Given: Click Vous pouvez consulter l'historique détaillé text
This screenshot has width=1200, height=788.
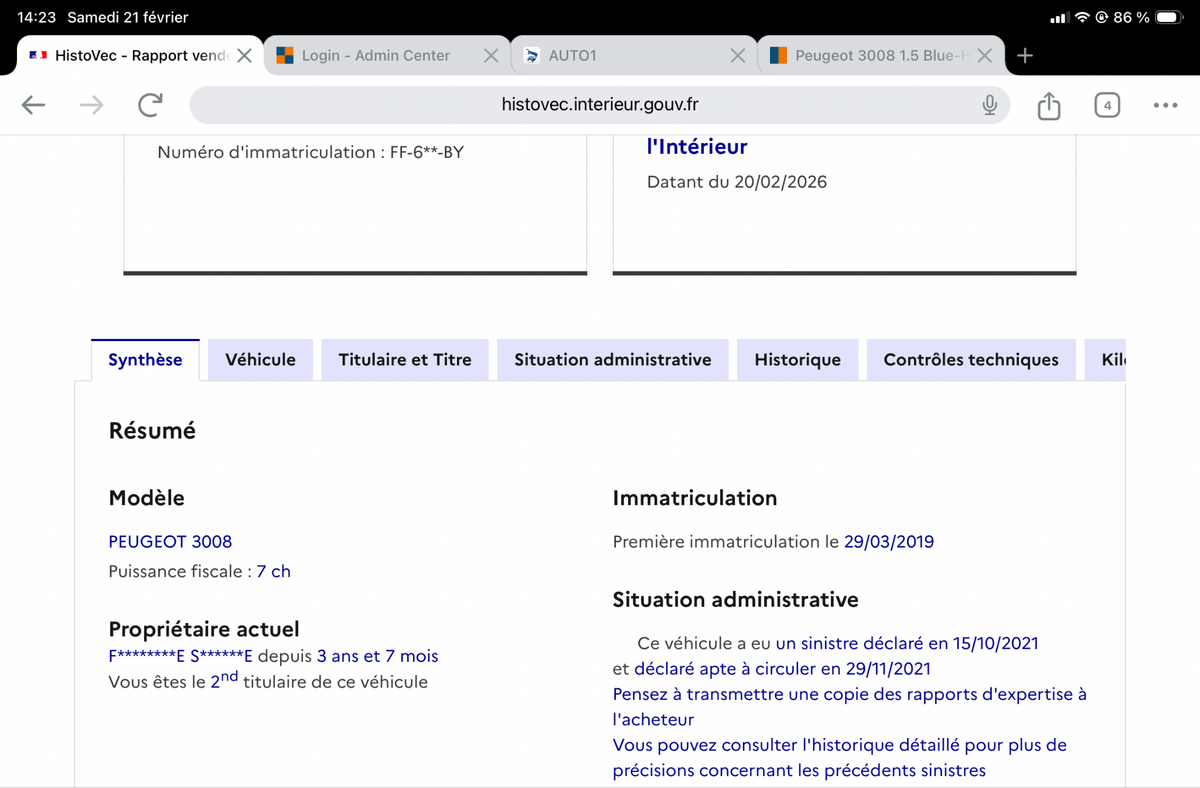Looking at the screenshot, I should coord(839,758).
